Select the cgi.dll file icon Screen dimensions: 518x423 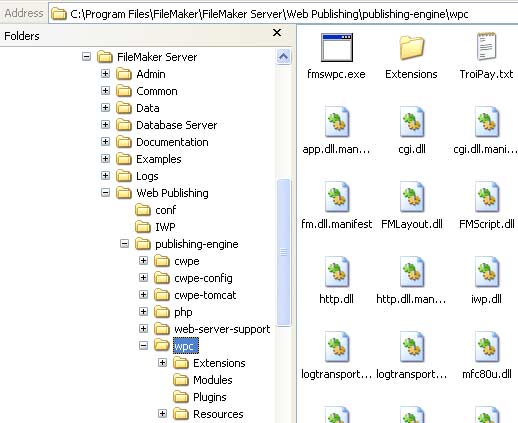412,122
